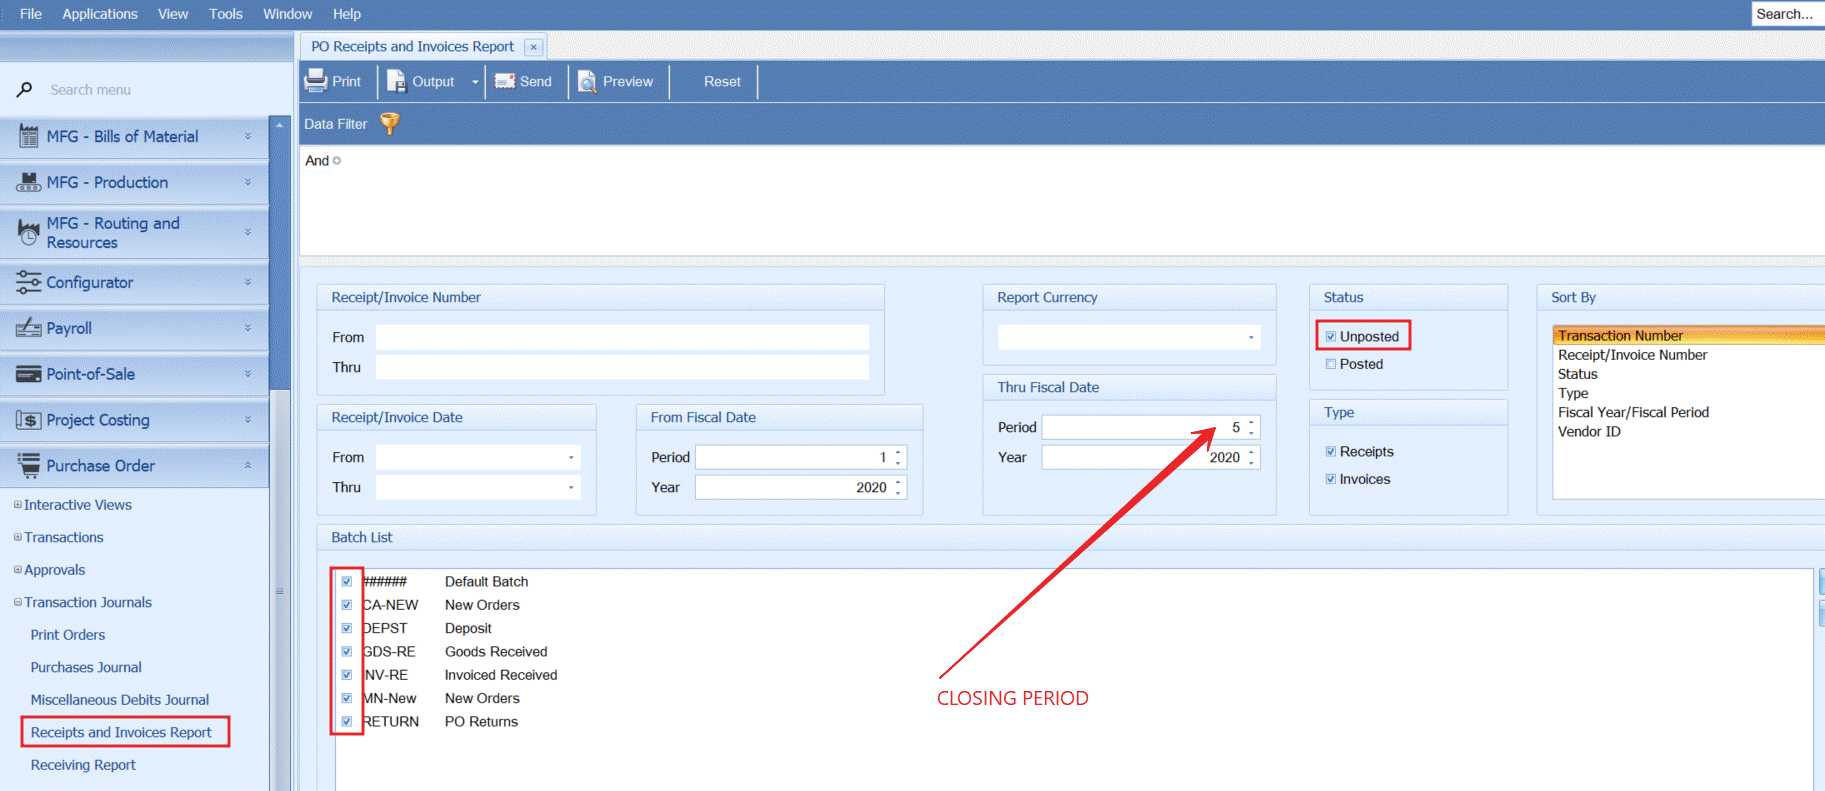Click the Project Costing dollar icon

pos(28,420)
